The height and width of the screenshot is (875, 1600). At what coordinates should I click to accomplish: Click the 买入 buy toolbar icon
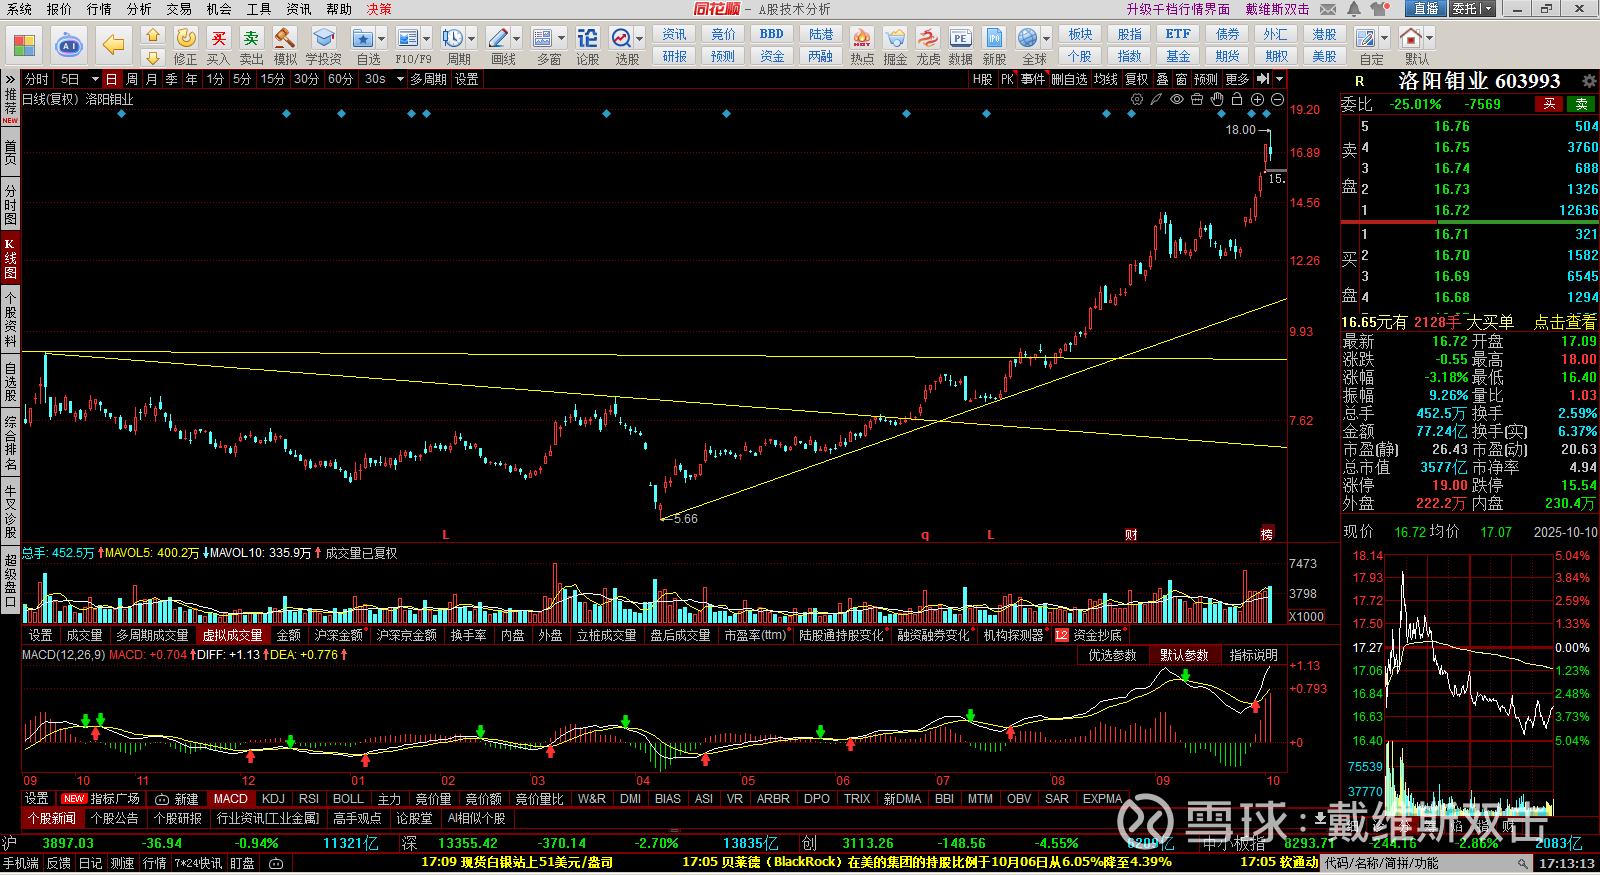[x=218, y=39]
